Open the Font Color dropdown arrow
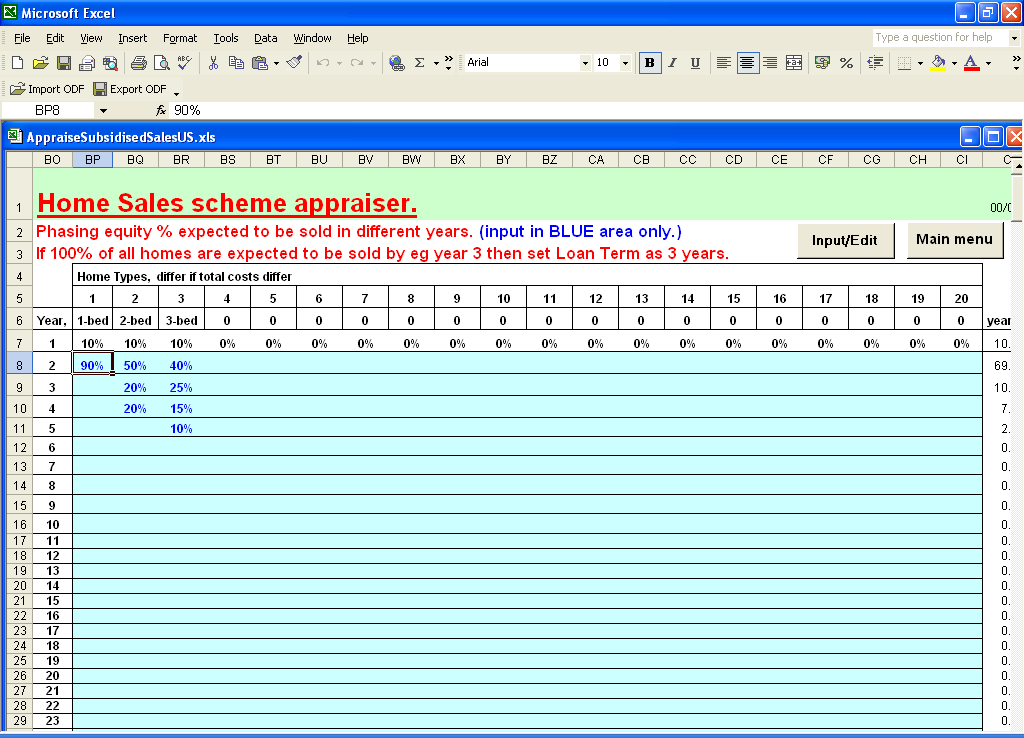The image size is (1024, 738). point(988,63)
